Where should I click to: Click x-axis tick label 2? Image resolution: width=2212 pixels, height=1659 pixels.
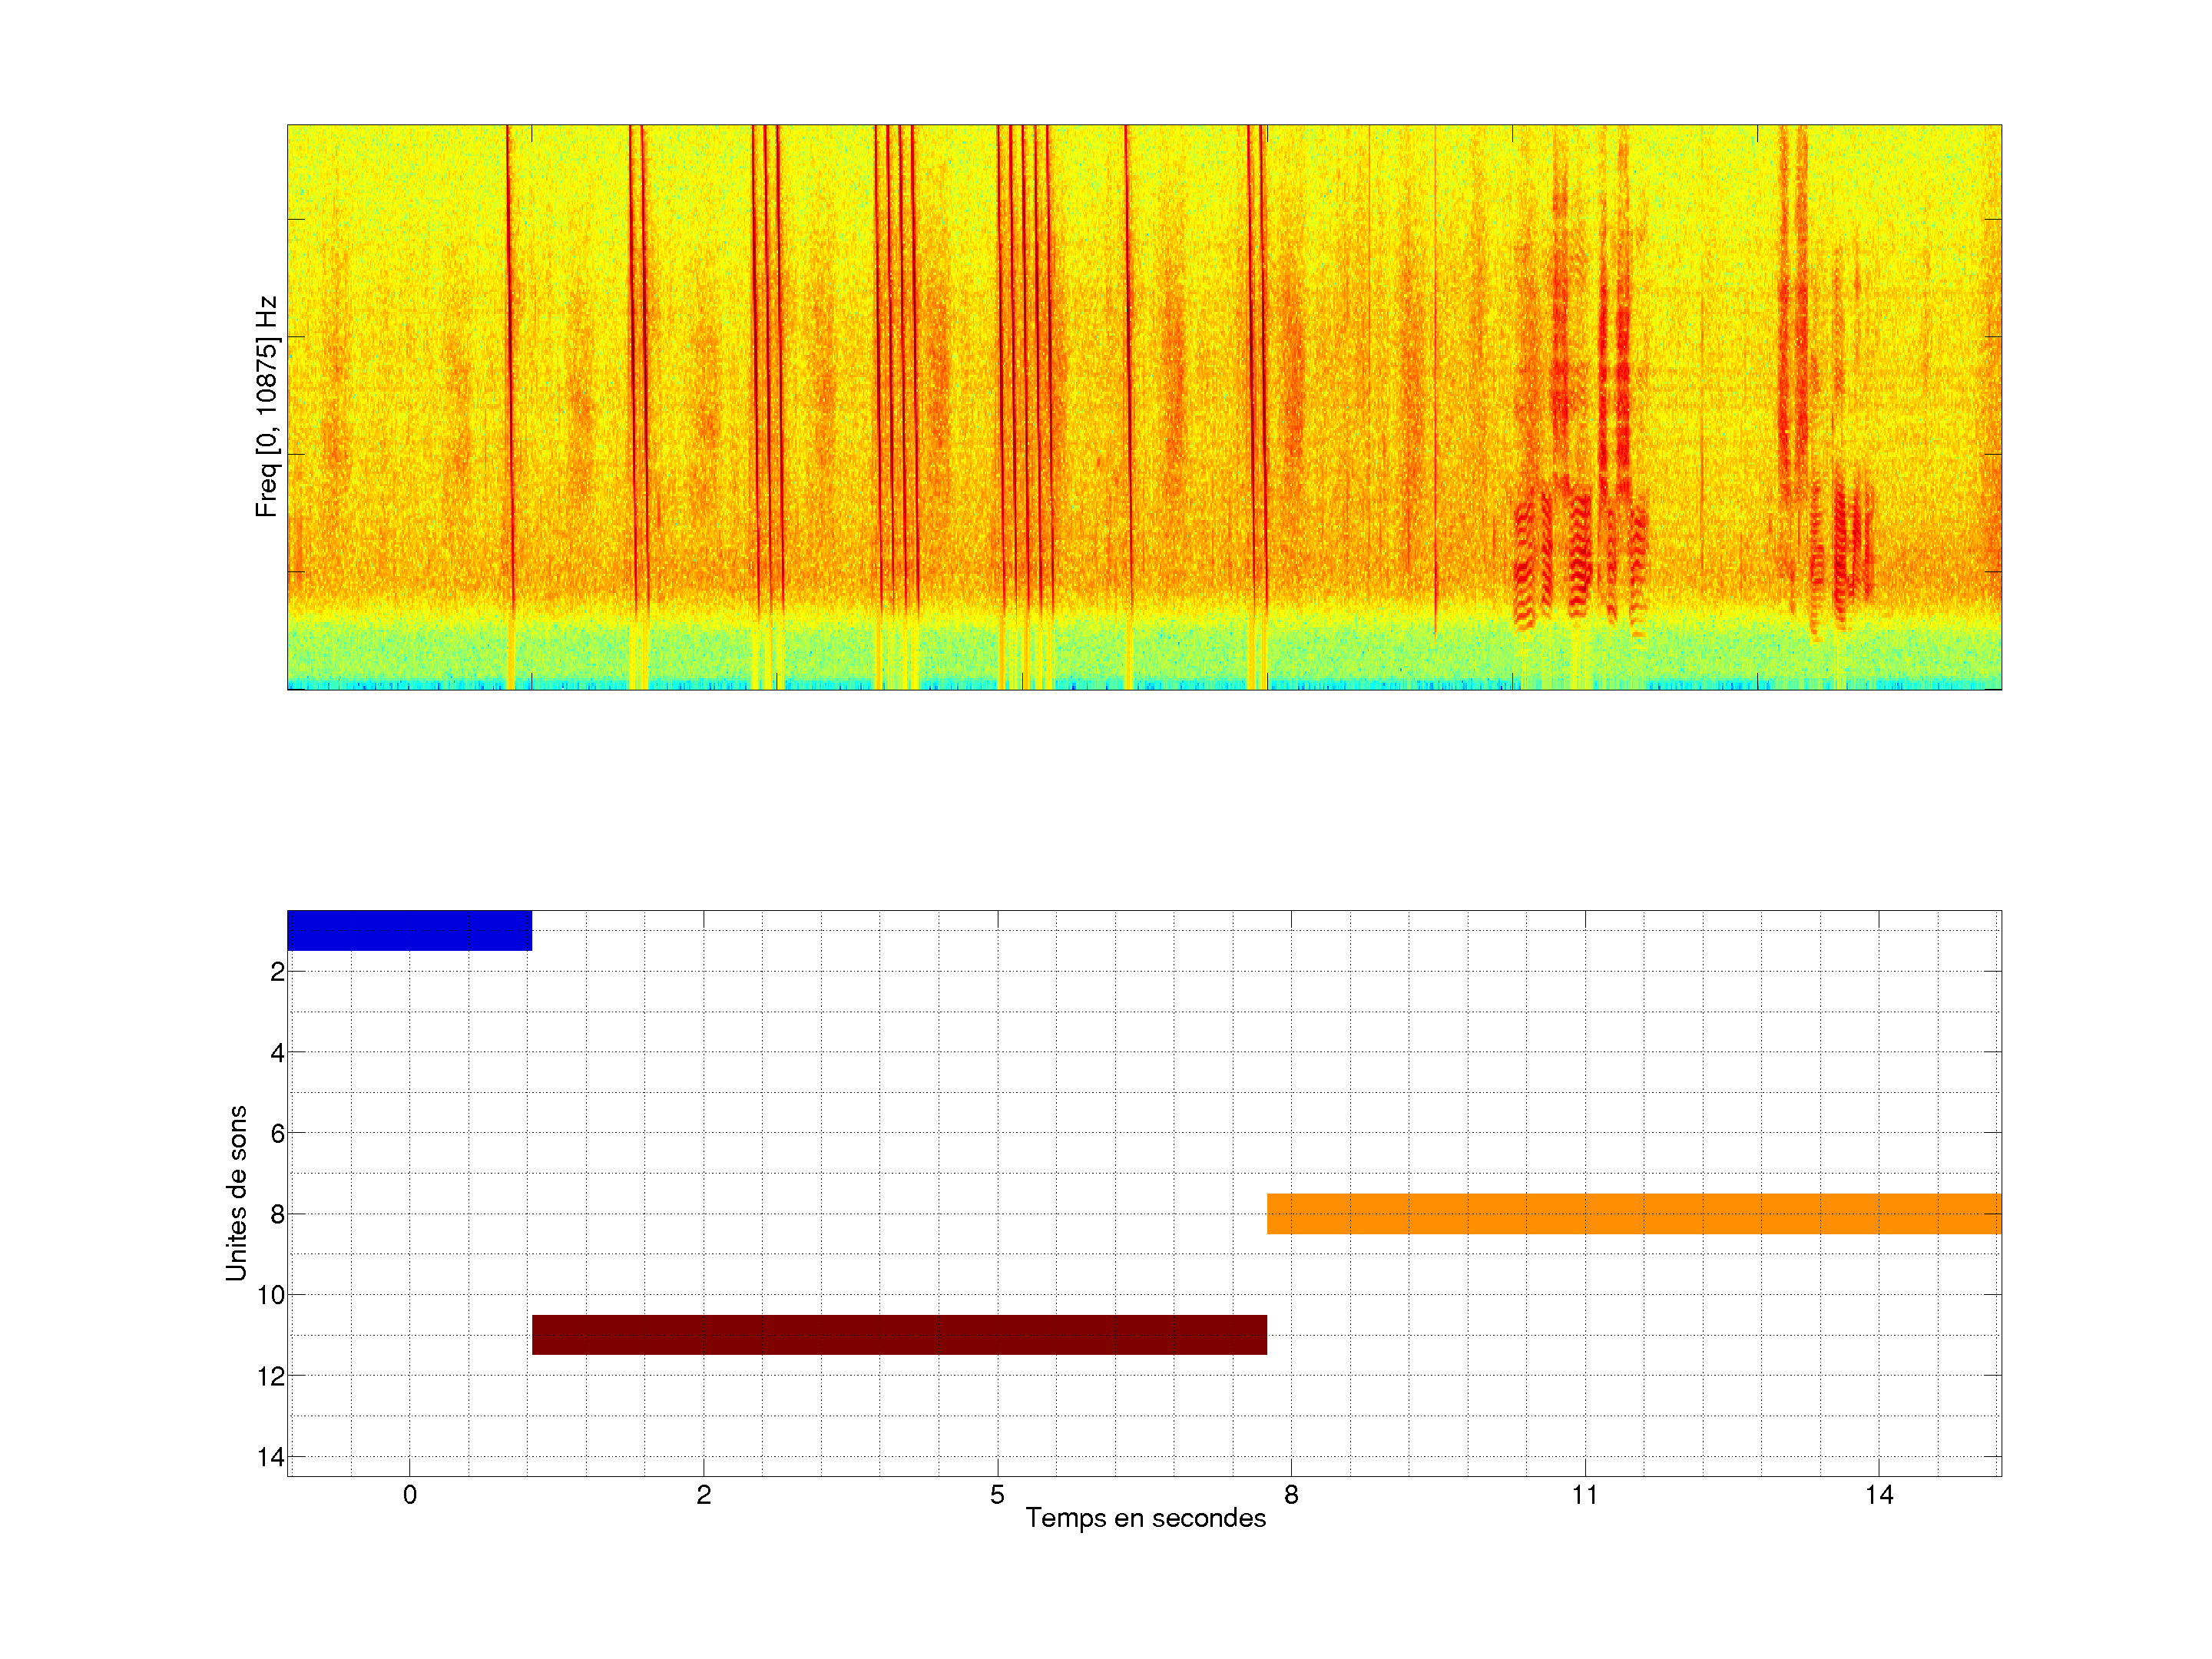[704, 1495]
